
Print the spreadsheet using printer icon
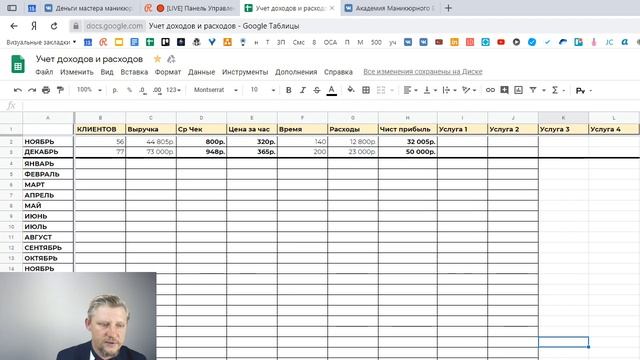(46, 90)
